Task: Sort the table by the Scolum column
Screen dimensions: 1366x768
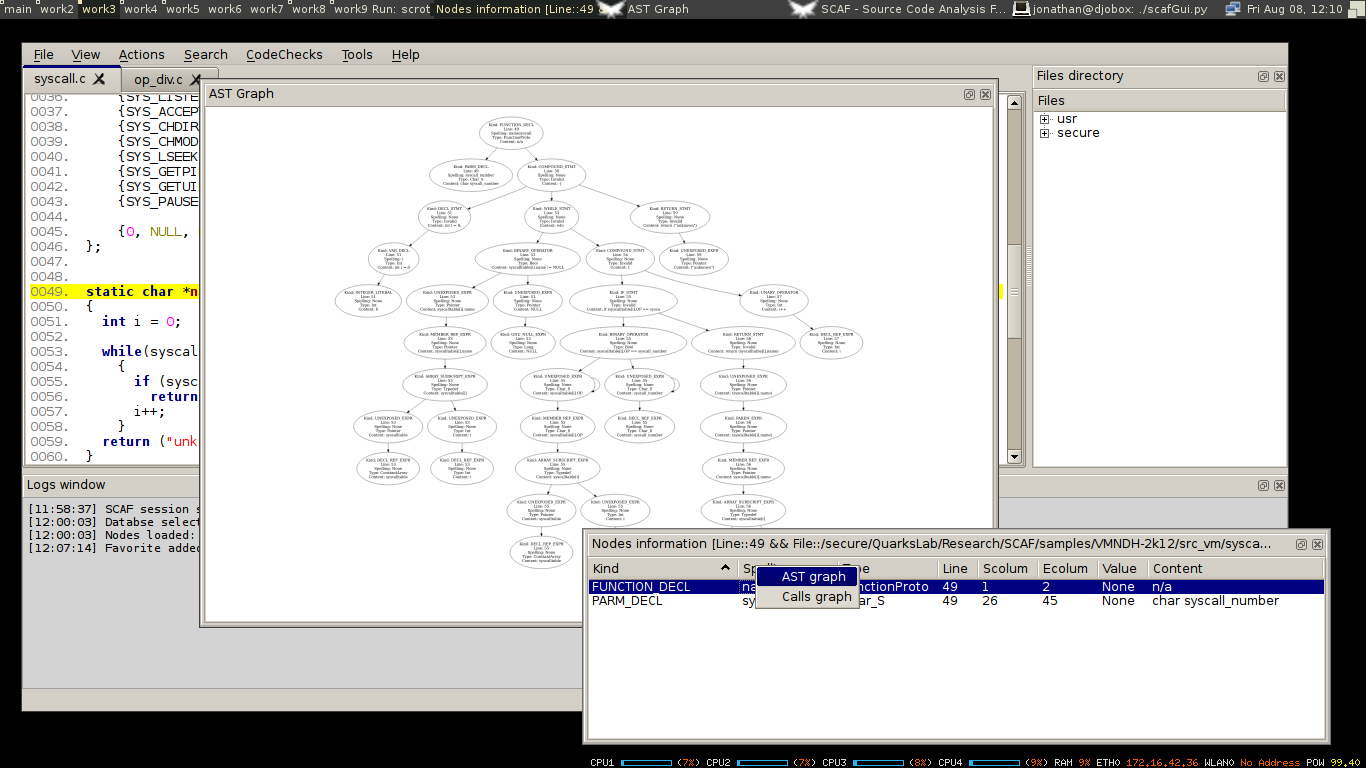Action: 1006,568
